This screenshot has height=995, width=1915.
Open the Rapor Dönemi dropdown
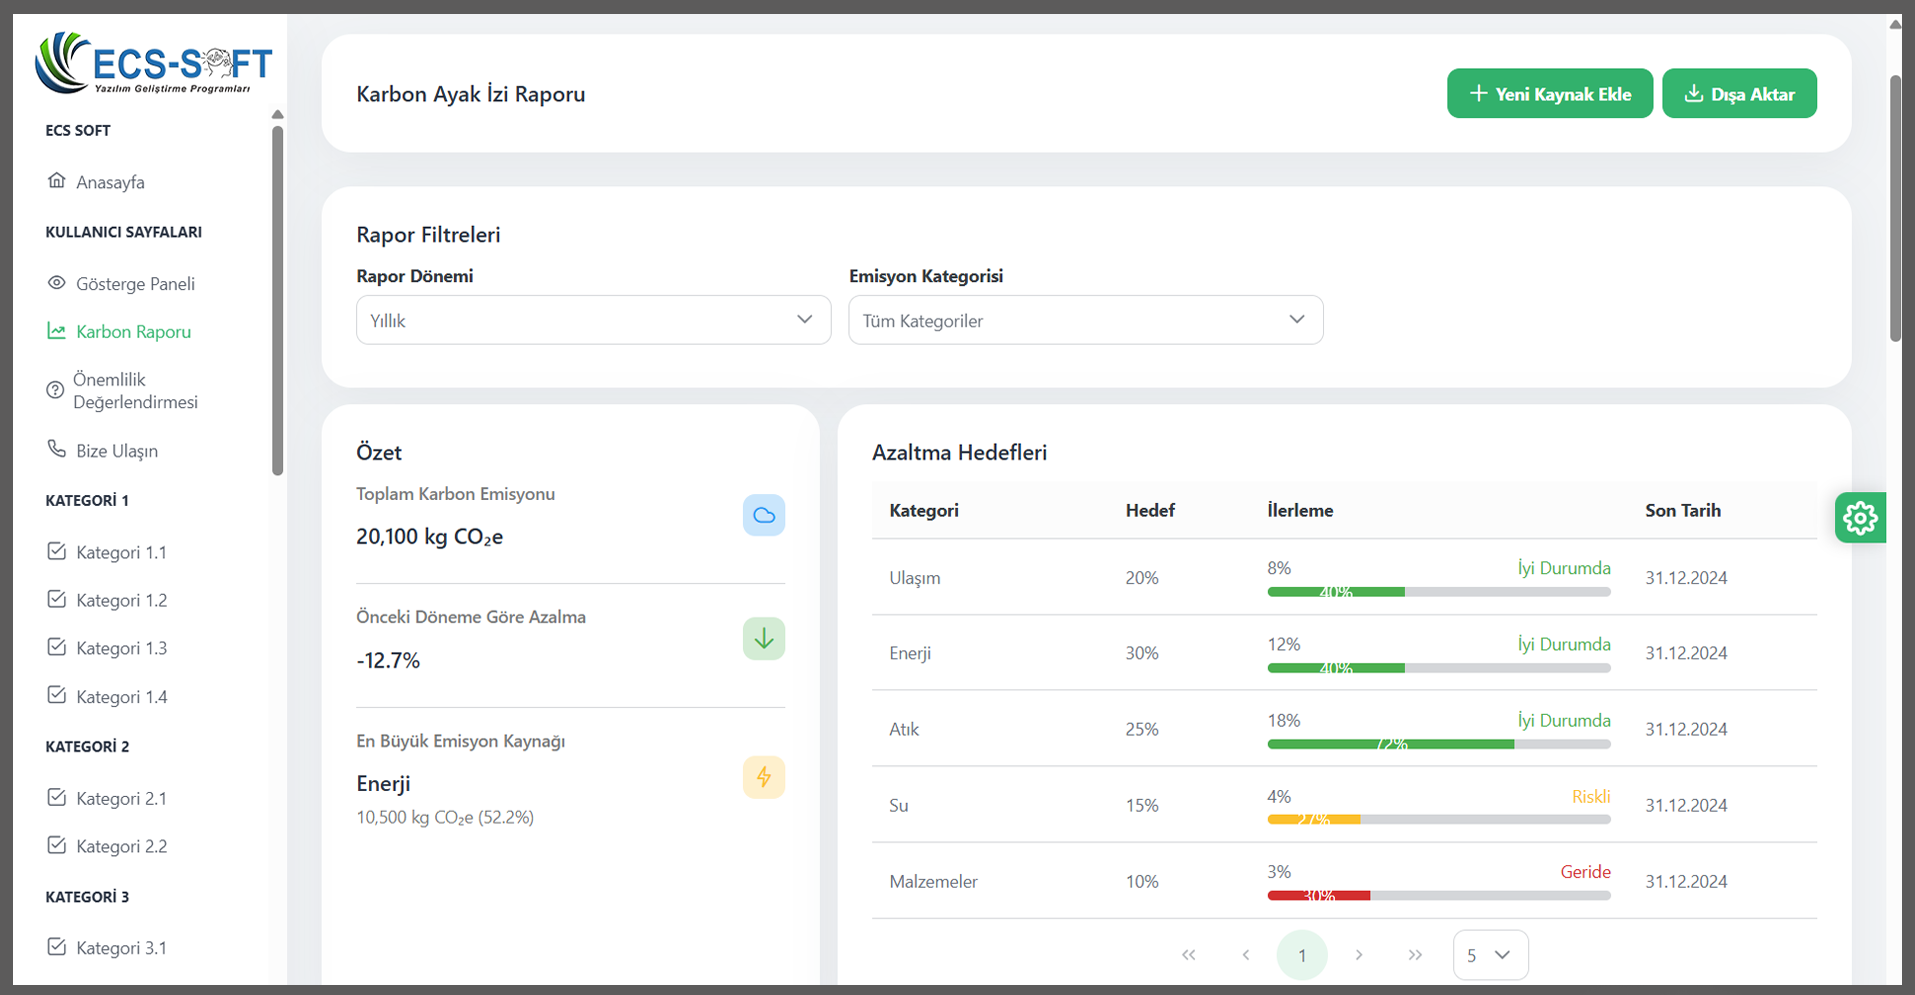[593, 320]
